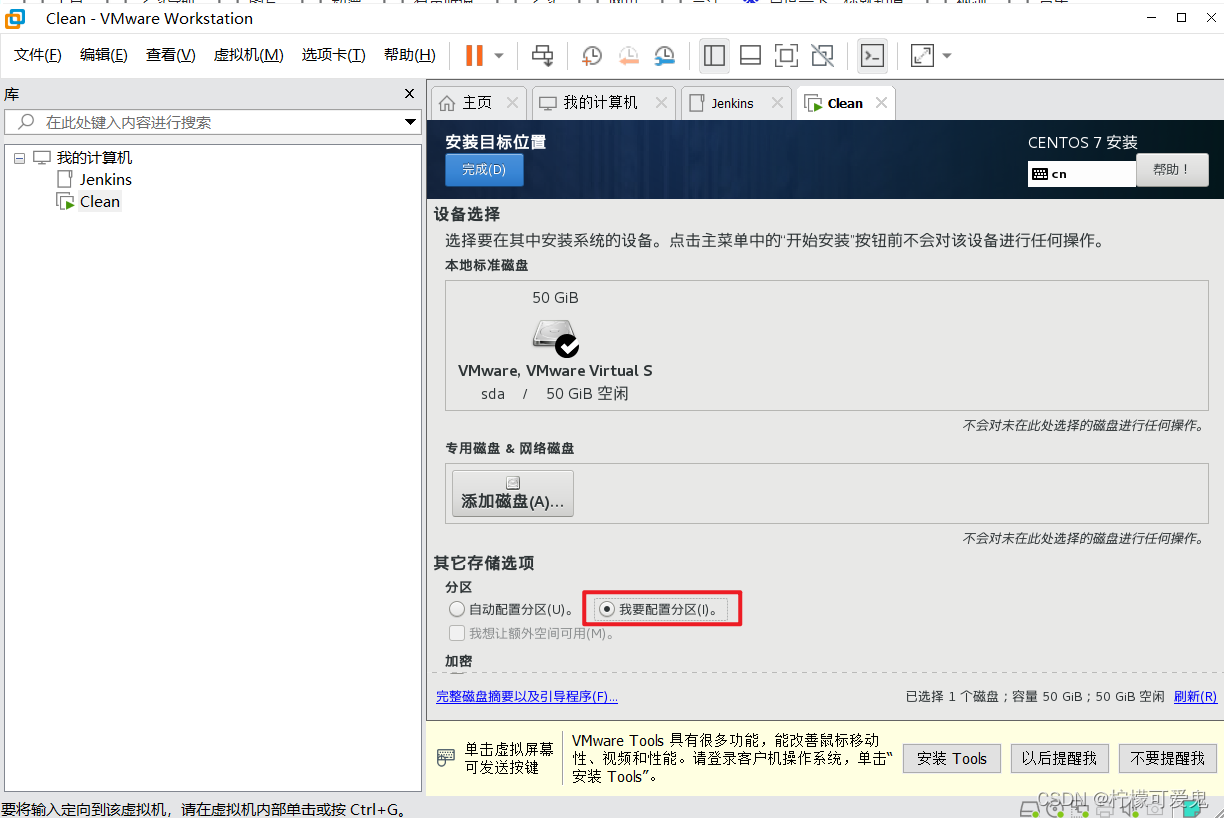Open 完整磁盘摘要以及引导程序(F) link
The width and height of the screenshot is (1224, 818).
coord(527,697)
